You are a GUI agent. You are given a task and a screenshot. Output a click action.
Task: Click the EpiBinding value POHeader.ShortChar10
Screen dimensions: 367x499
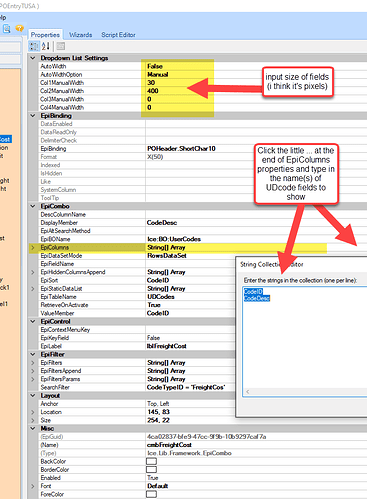click(x=181, y=149)
